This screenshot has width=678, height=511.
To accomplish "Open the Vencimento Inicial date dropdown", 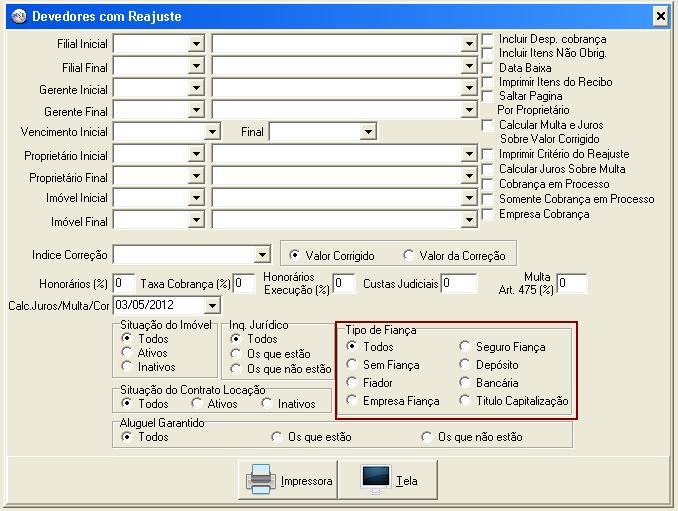I will click(x=211, y=132).
